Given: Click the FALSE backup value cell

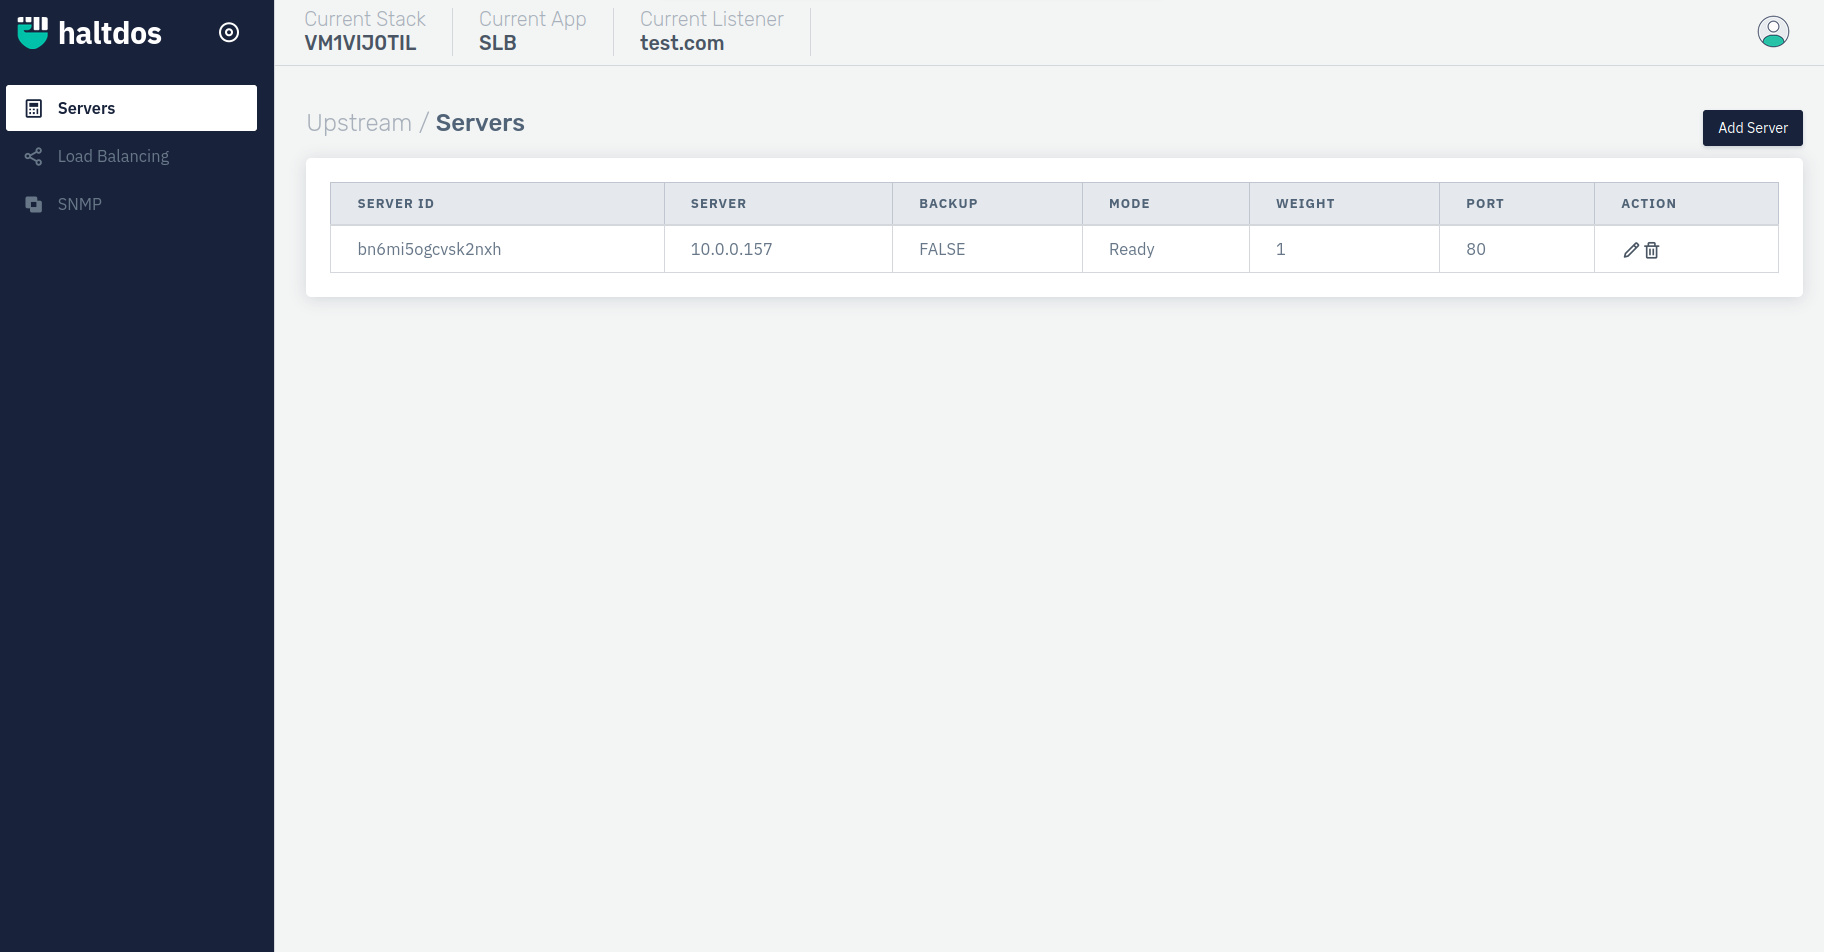Looking at the screenshot, I should [x=987, y=249].
